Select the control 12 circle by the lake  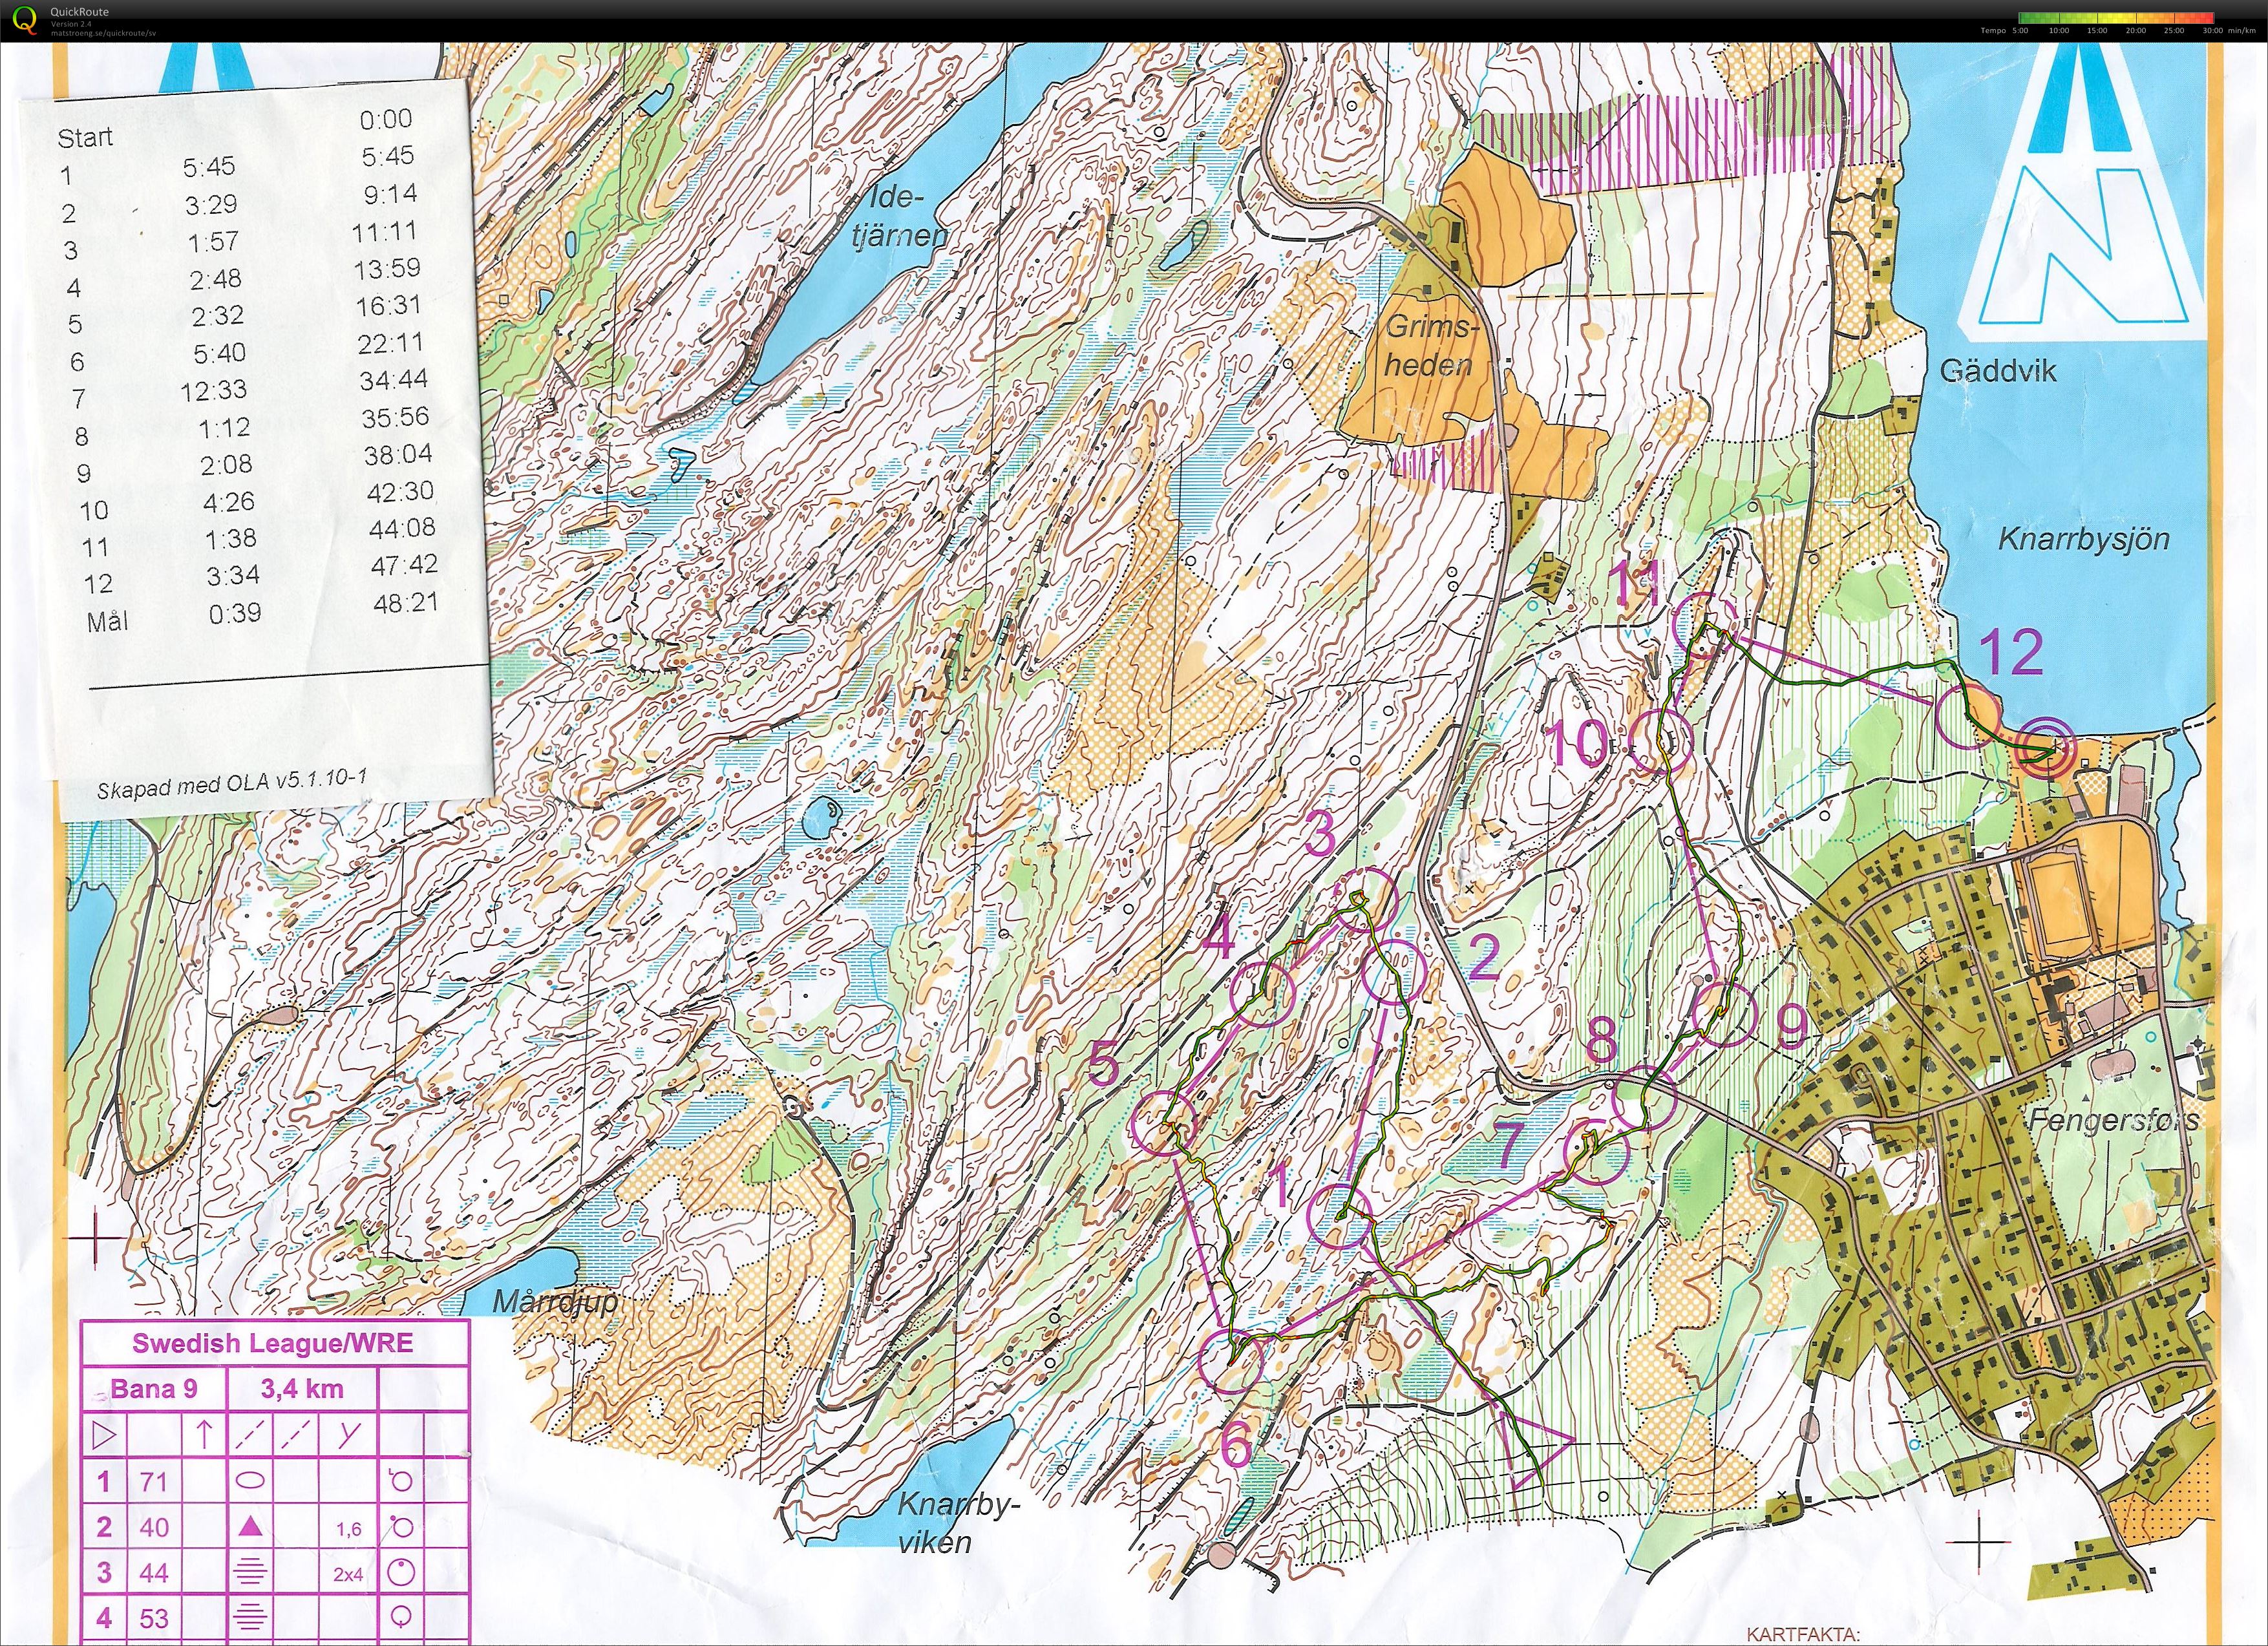(x=1968, y=717)
